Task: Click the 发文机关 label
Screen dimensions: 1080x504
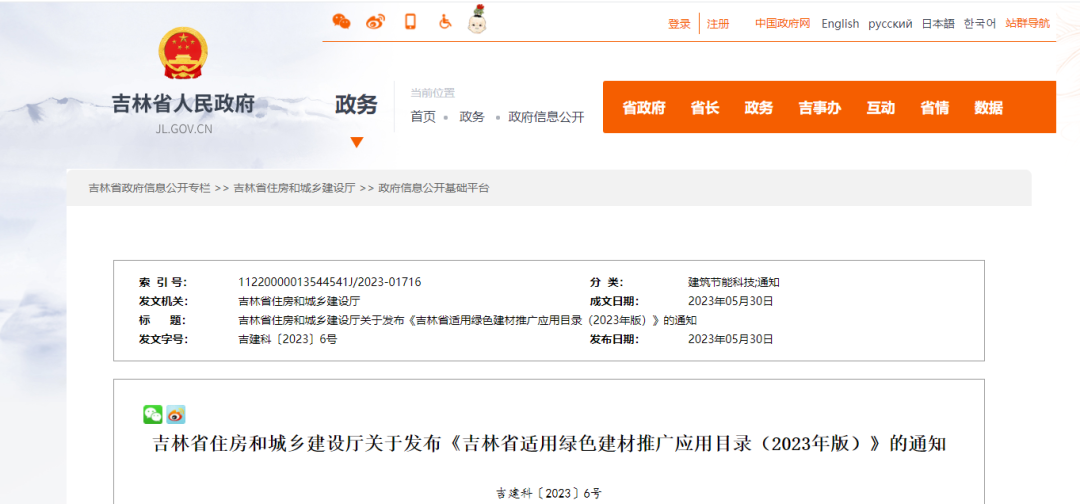Action: 163,301
